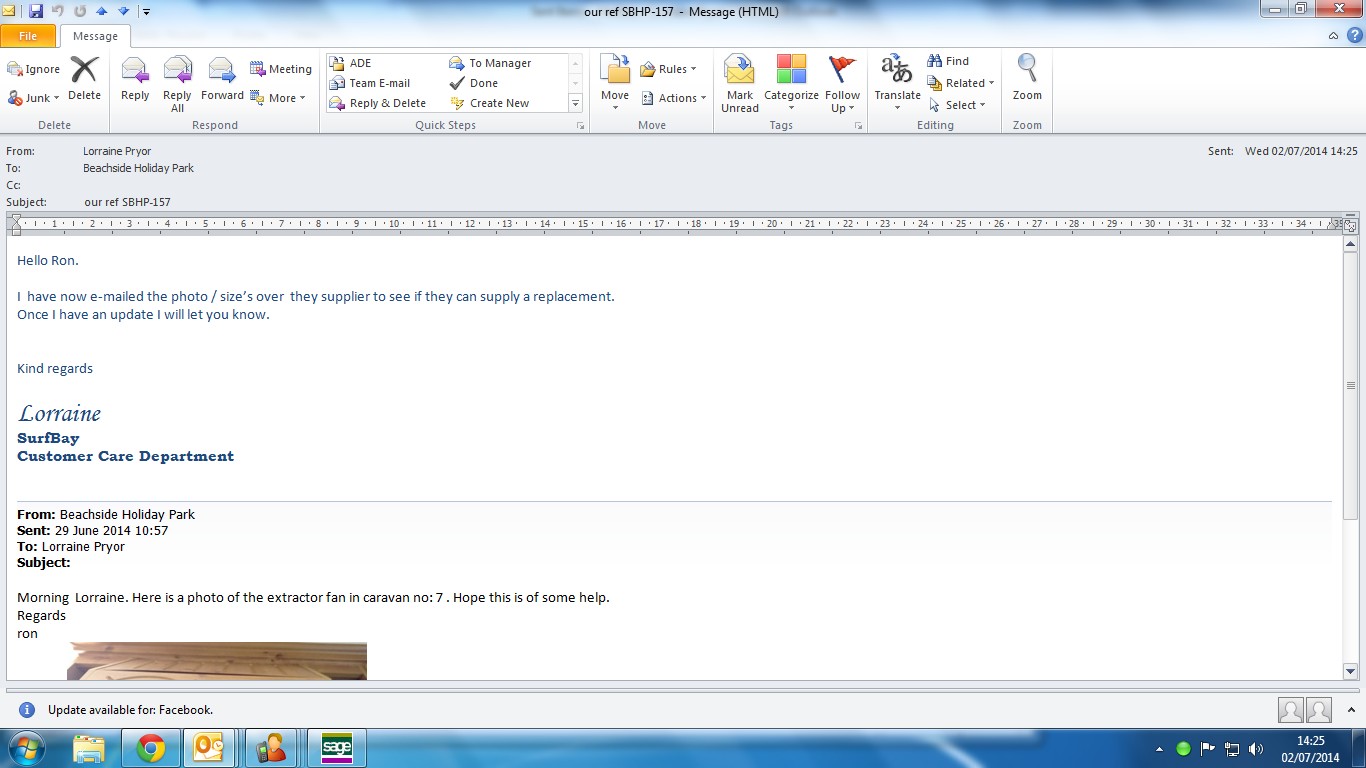Open the Move to folder dropdown
Image resolution: width=1366 pixels, height=768 pixels.
[x=615, y=84]
